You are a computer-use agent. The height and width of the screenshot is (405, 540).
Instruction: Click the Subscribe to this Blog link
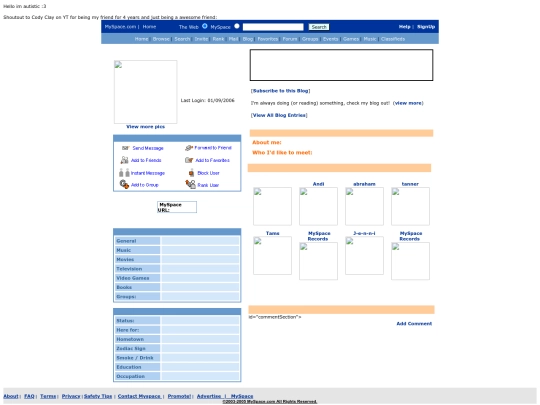point(280,91)
